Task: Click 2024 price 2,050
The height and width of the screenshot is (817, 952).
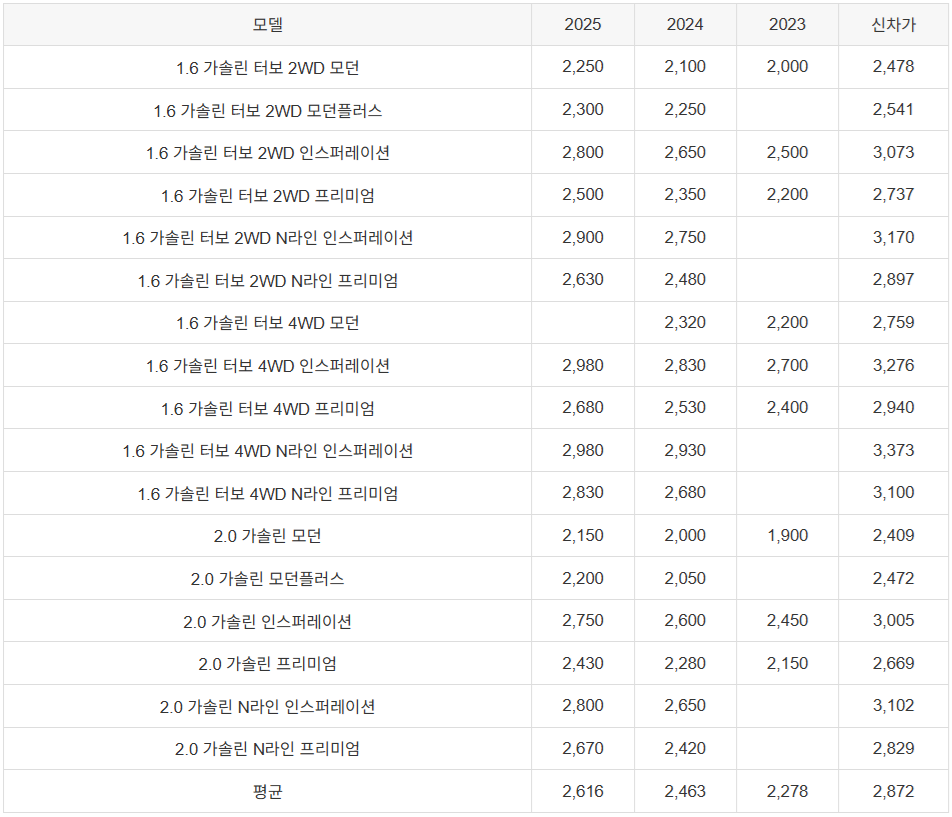Action: tap(685, 578)
